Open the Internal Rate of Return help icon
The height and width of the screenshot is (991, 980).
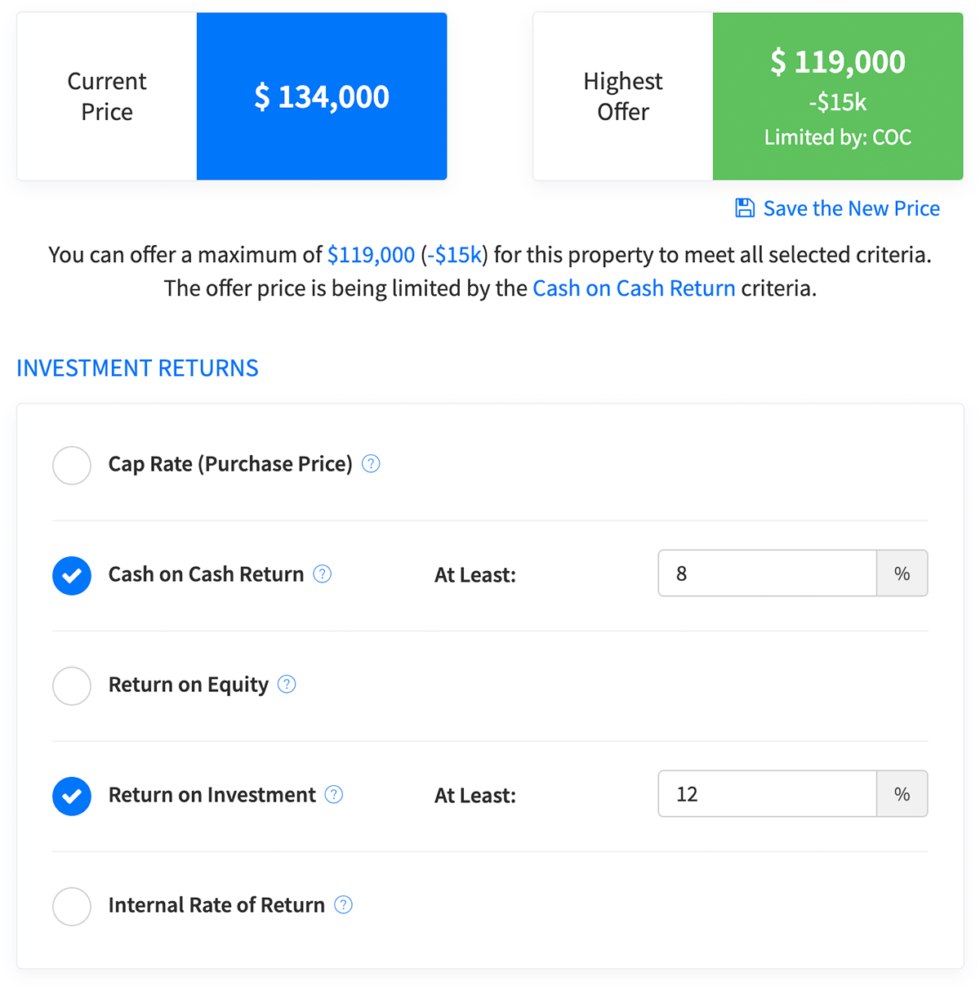click(343, 904)
